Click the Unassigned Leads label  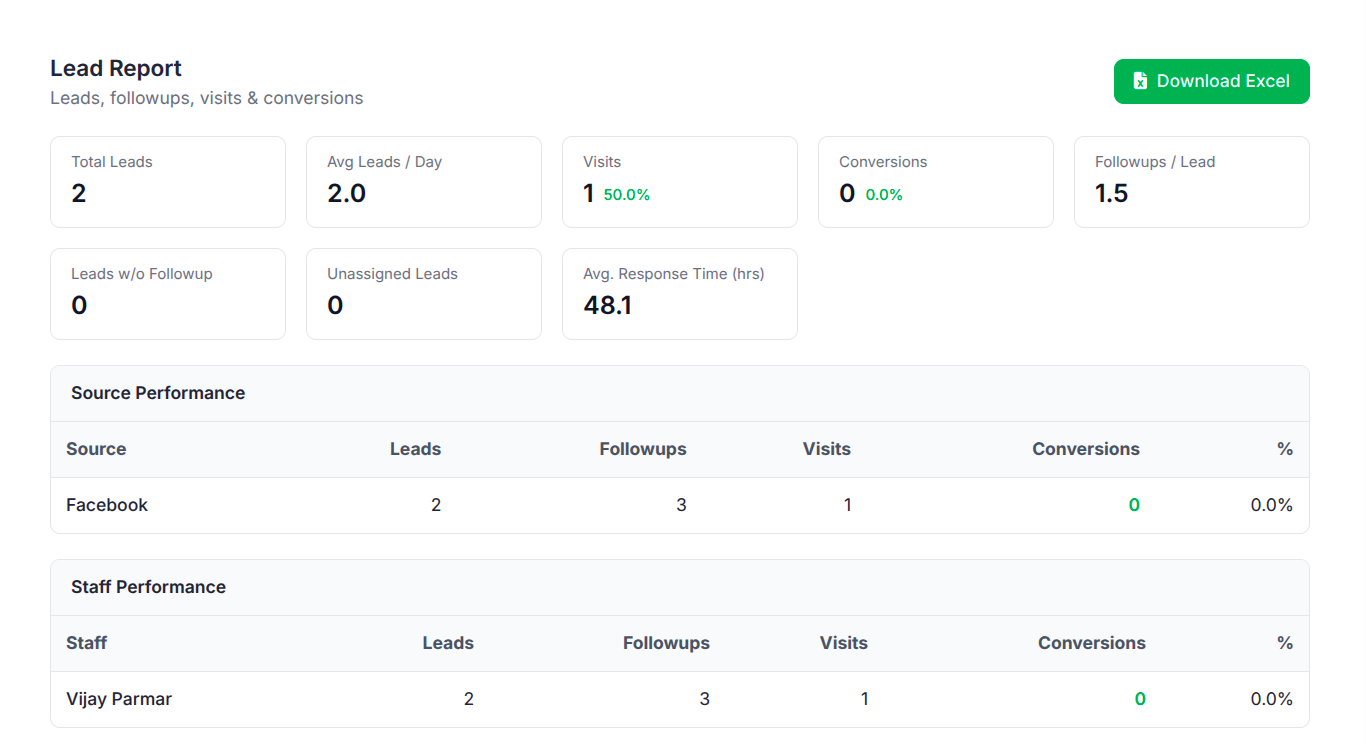coord(392,273)
